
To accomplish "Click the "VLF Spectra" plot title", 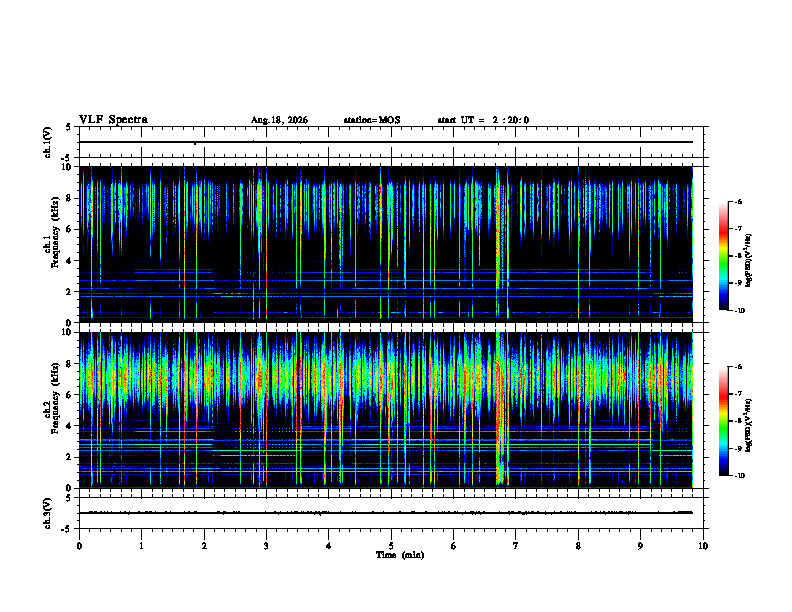I will pos(113,120).
